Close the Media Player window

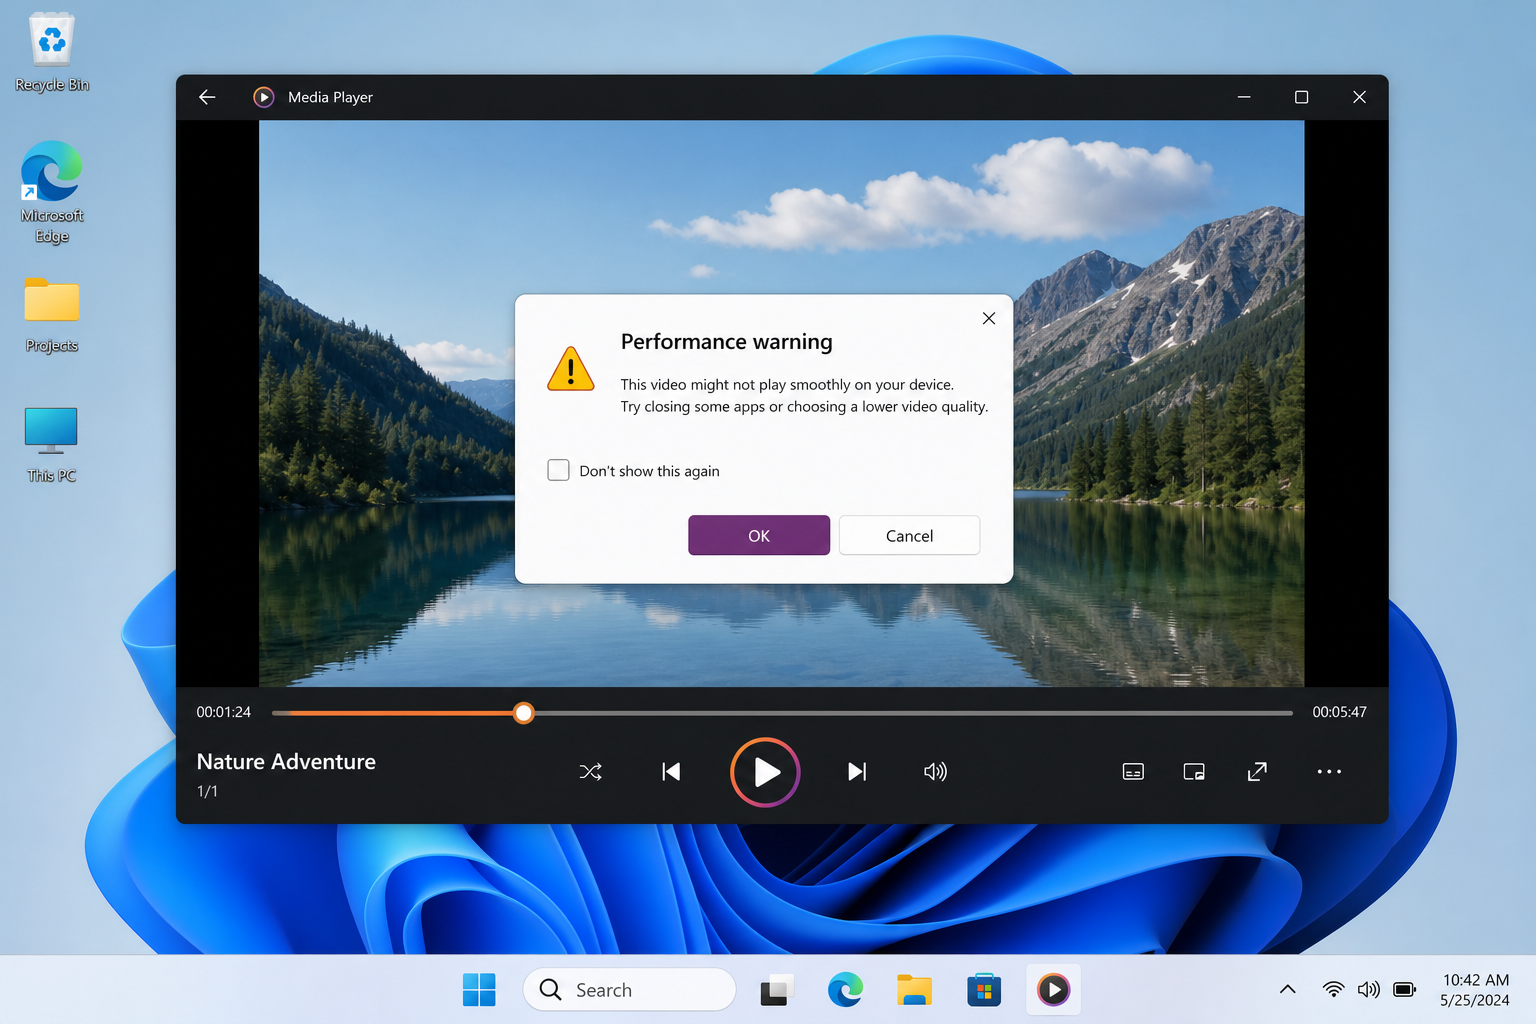point(1359,97)
